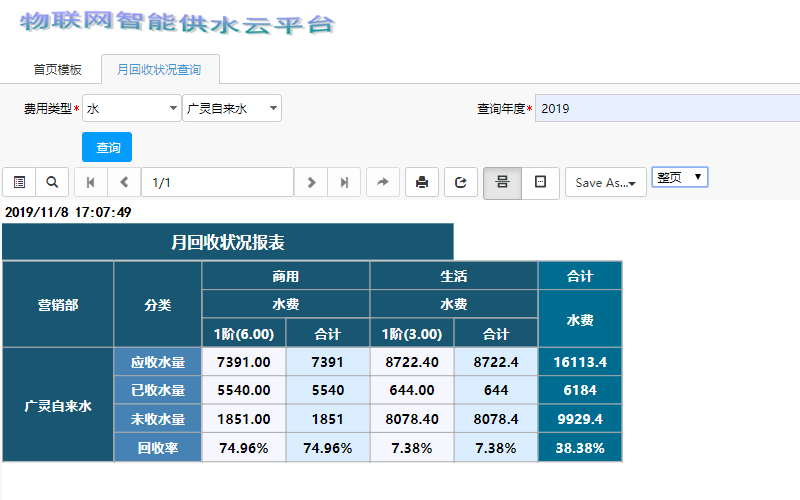
Task: Click the 月回收状况报表 title
Action: click(x=228, y=242)
